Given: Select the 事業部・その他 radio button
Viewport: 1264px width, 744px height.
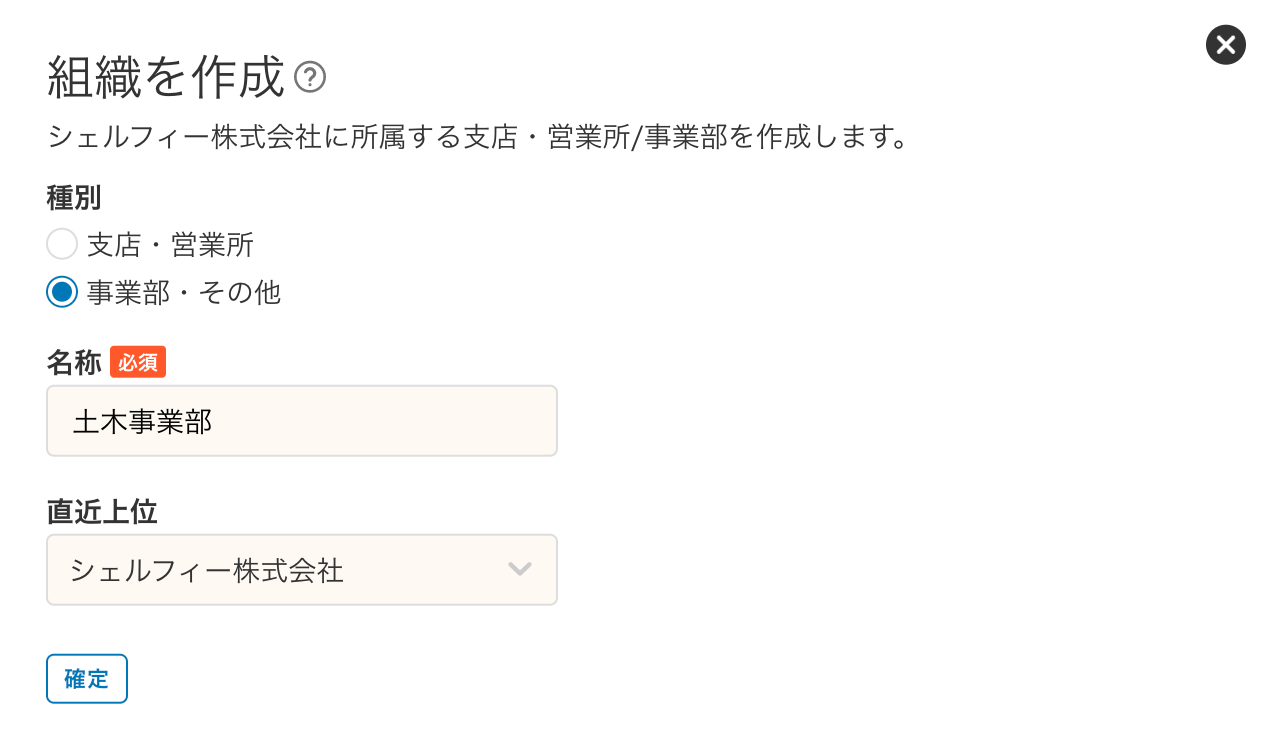Looking at the screenshot, I should pos(62,292).
